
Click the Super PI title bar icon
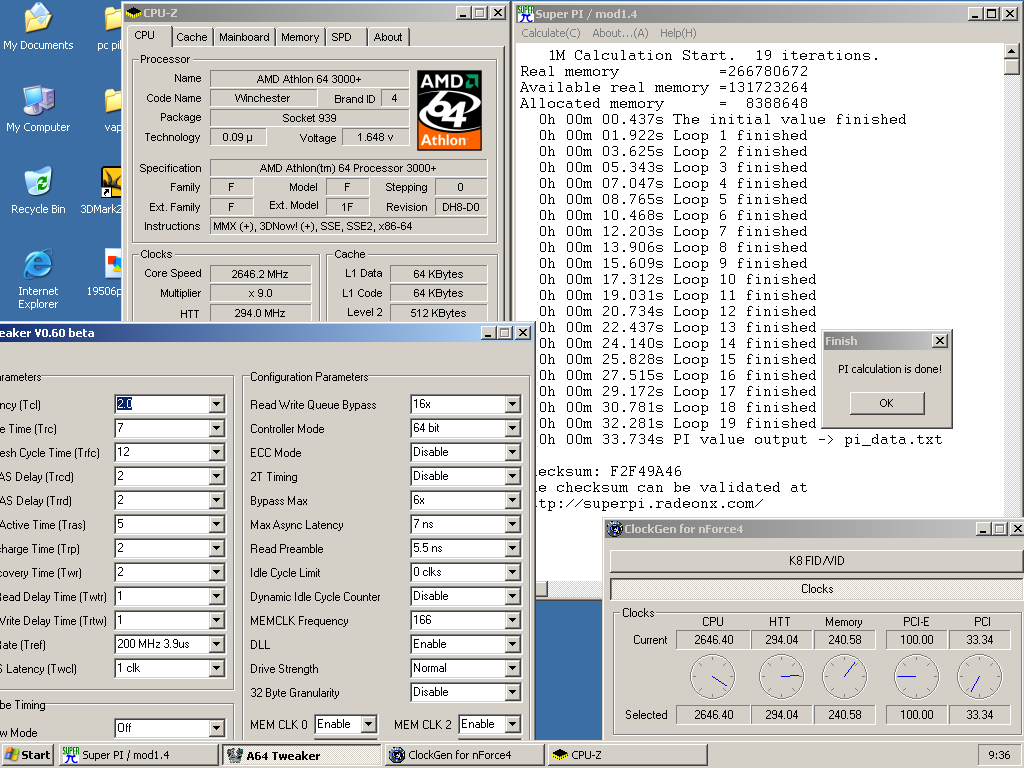525,13
